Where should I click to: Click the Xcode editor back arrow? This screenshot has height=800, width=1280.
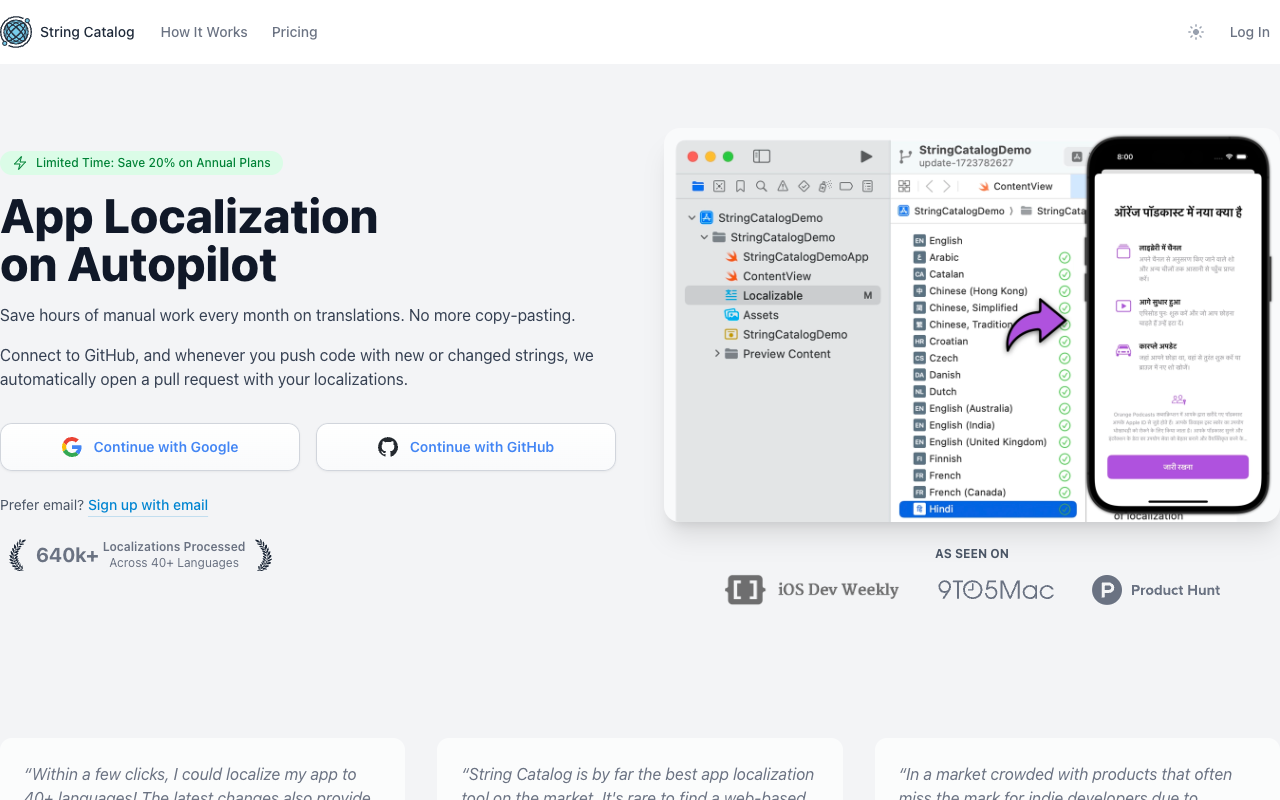[929, 186]
